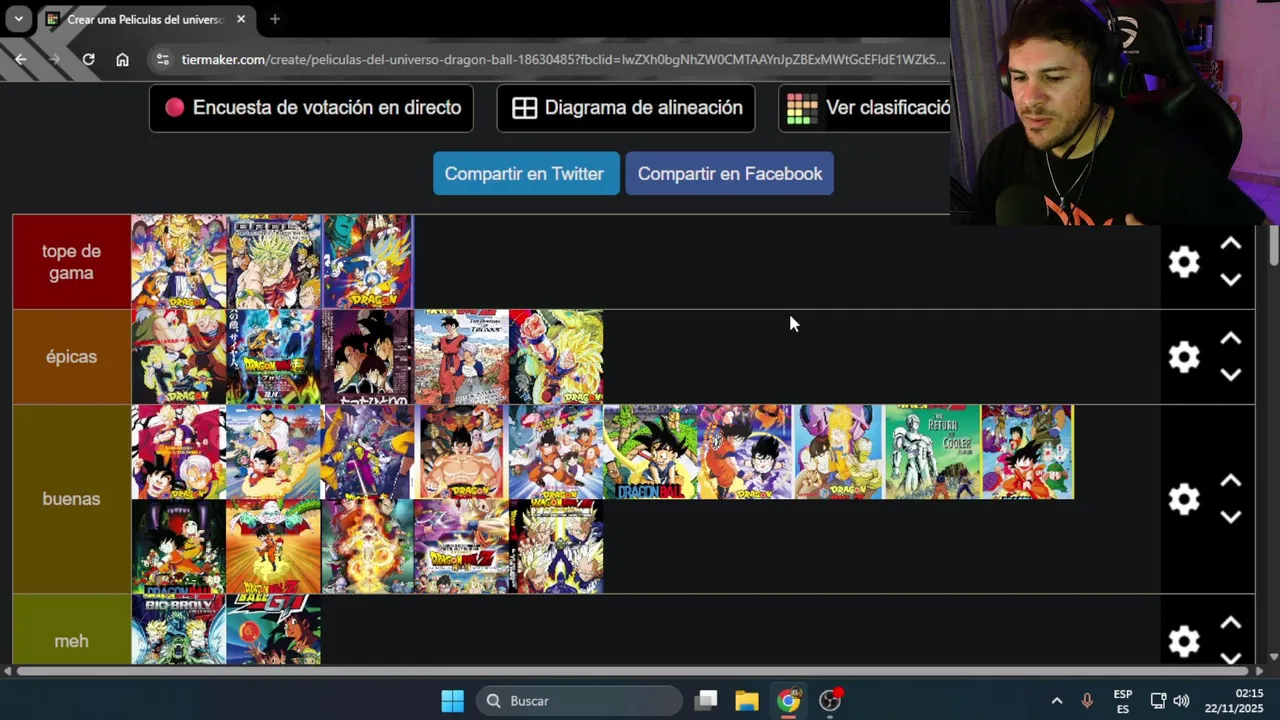
Task: Open Diagrama de alineación
Action: tap(626, 108)
